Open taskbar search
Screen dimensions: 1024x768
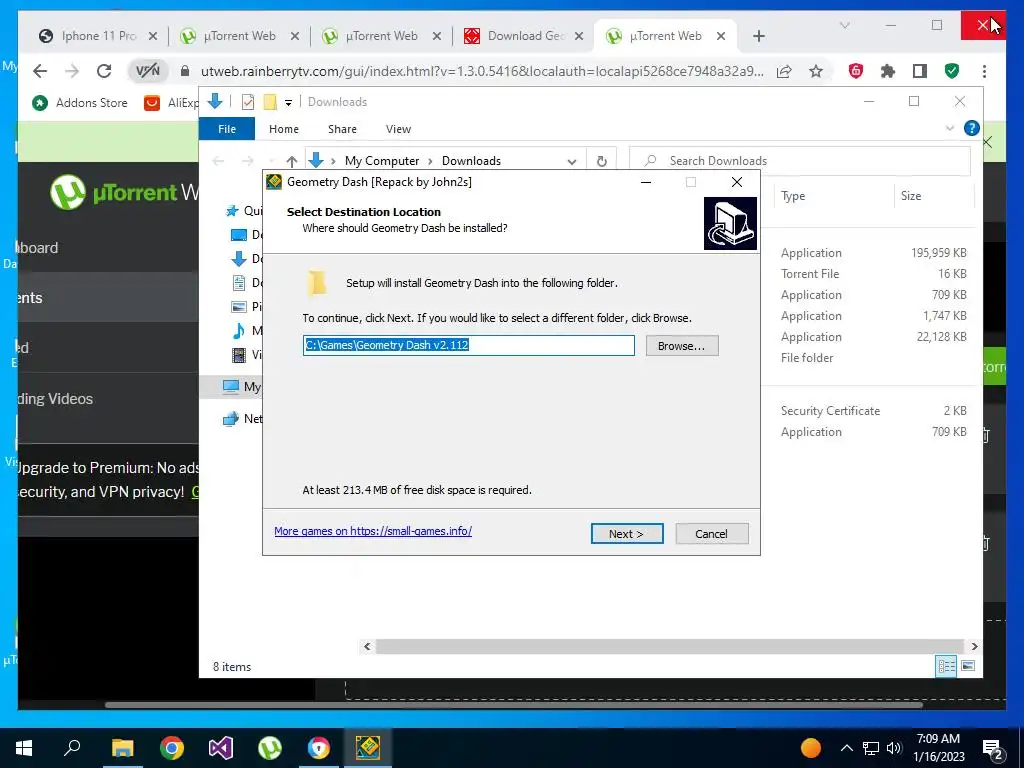click(x=72, y=748)
